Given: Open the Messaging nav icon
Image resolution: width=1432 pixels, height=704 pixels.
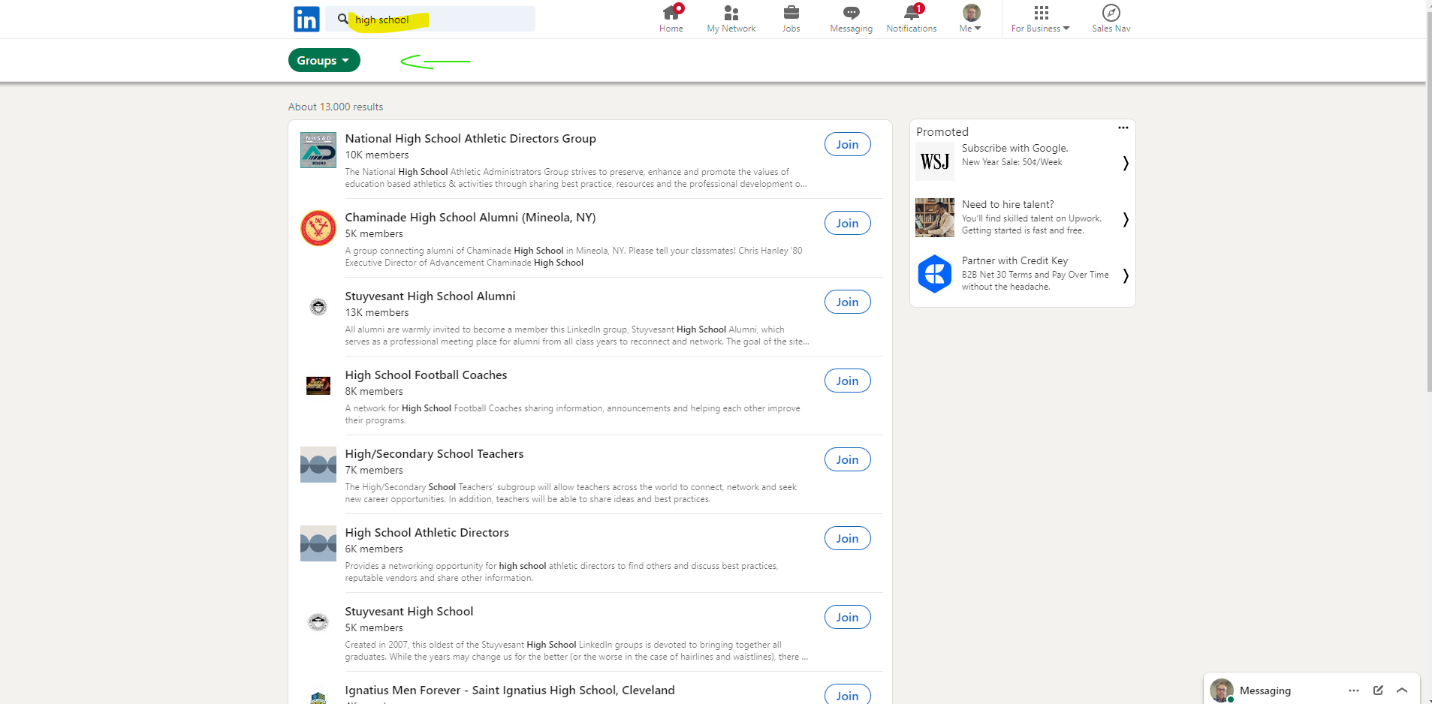Looking at the screenshot, I should [851, 13].
